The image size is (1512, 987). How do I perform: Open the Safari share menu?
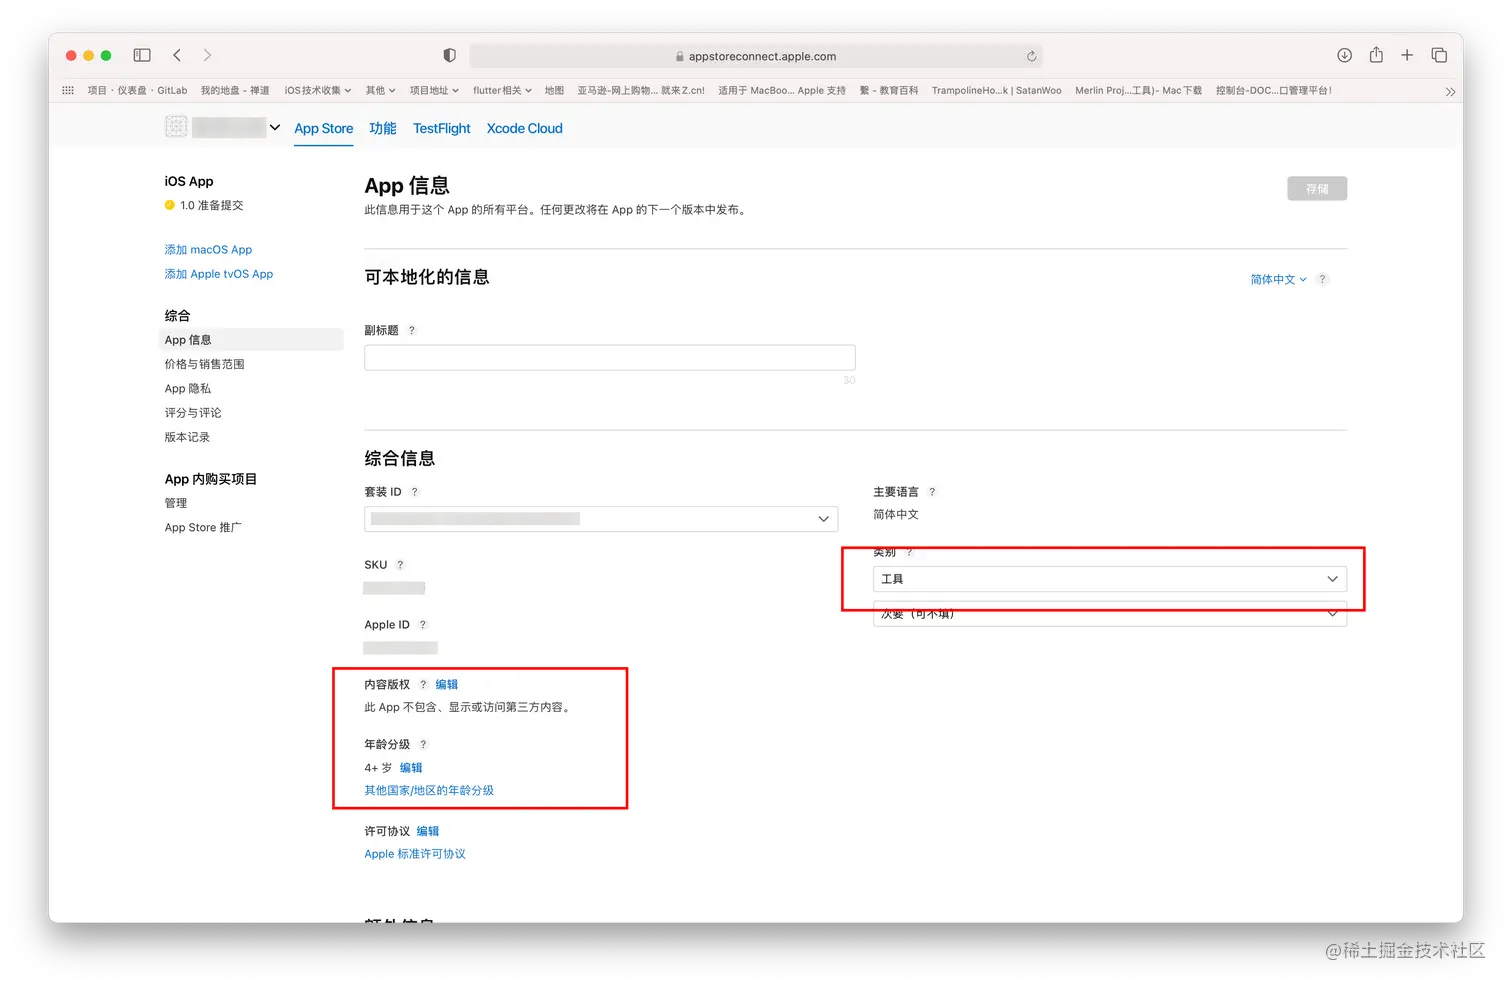click(x=1376, y=55)
